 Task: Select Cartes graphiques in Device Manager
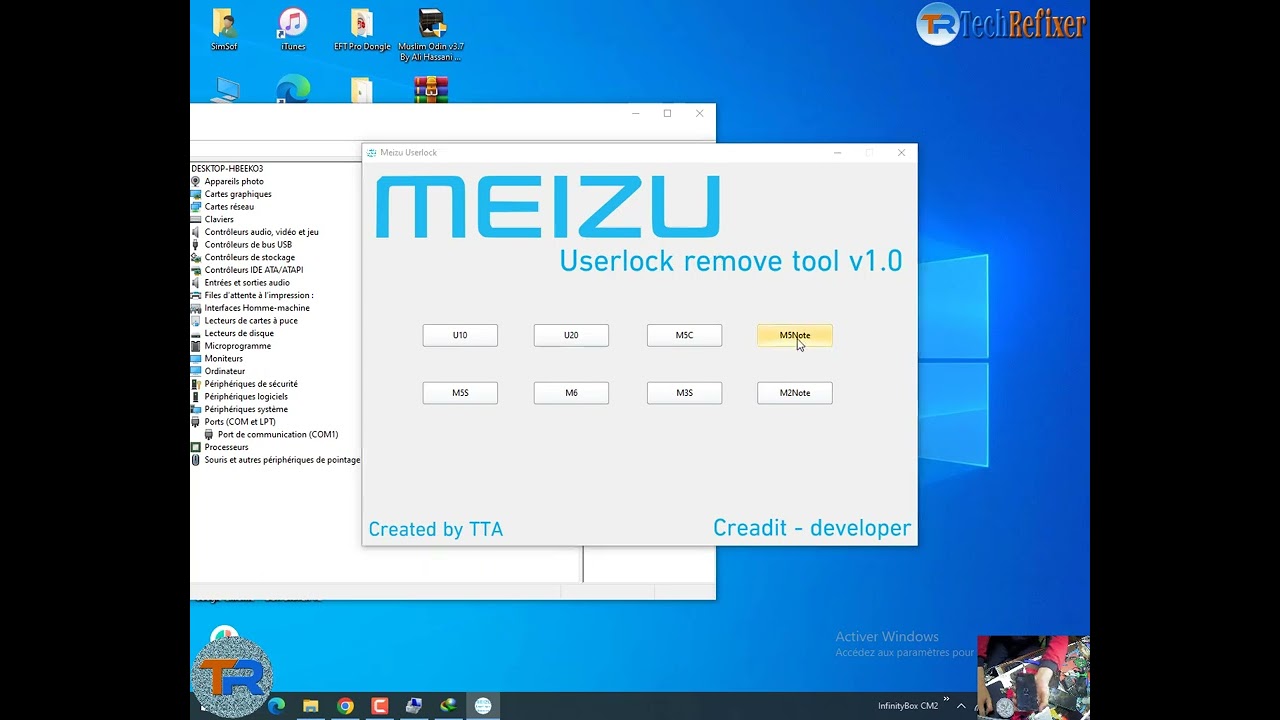coord(238,194)
